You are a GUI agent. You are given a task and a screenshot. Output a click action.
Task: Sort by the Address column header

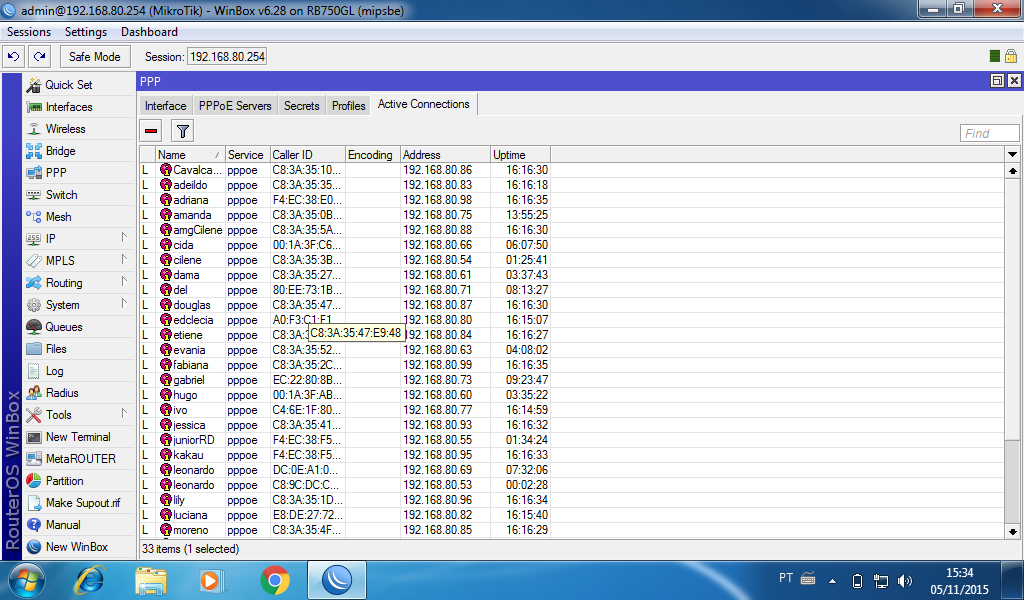click(445, 155)
